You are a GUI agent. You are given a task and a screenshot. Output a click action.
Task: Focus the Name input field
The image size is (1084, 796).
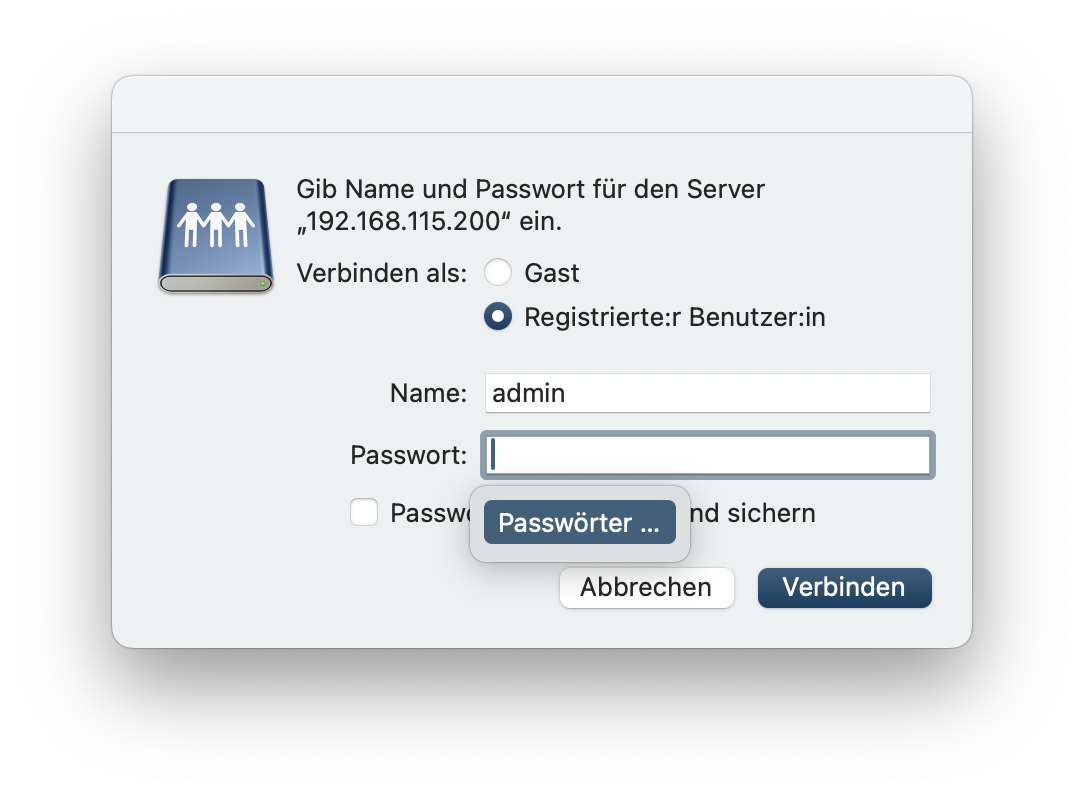[x=707, y=393]
